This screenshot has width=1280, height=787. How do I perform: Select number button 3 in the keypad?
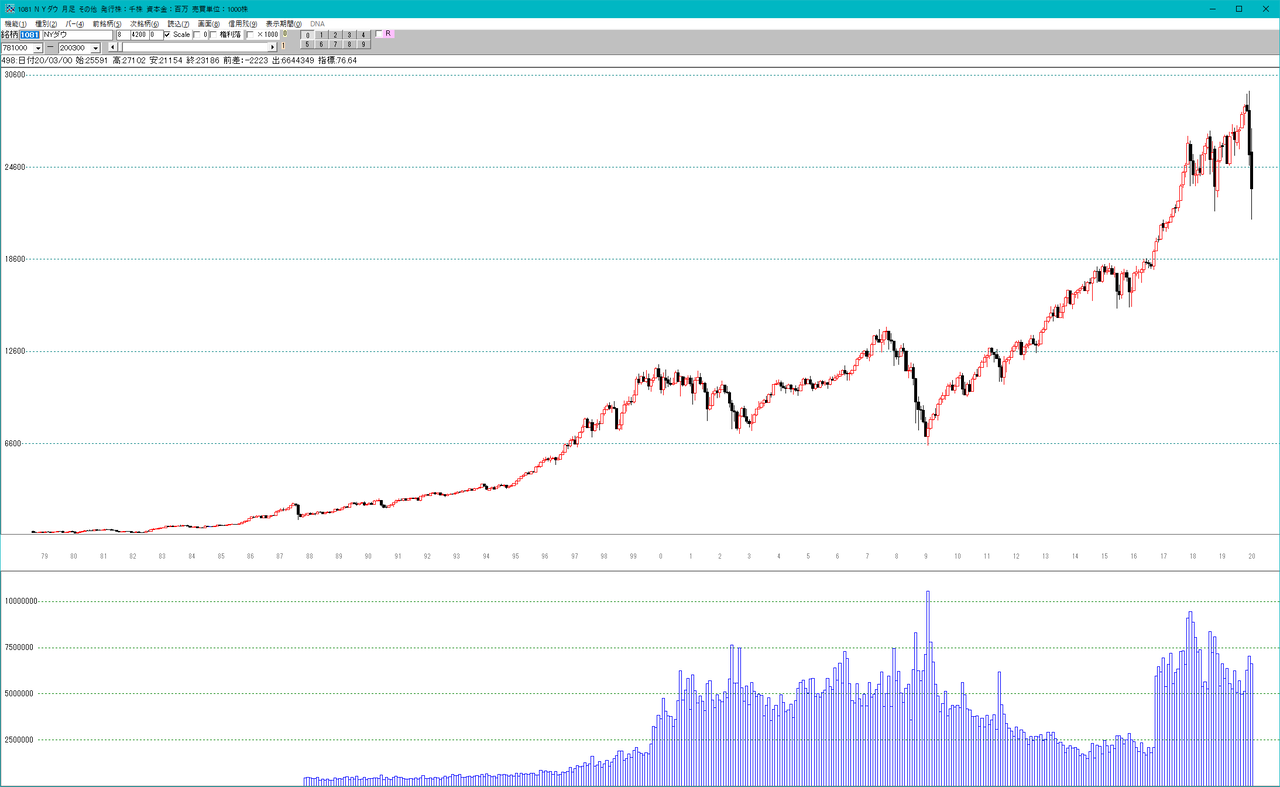coord(349,35)
